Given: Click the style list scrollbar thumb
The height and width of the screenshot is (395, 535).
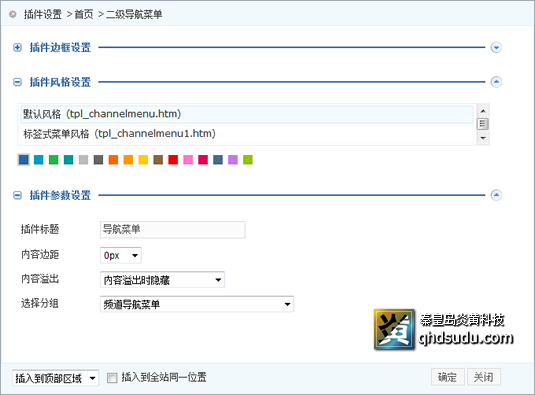Looking at the screenshot, I should 482,124.
